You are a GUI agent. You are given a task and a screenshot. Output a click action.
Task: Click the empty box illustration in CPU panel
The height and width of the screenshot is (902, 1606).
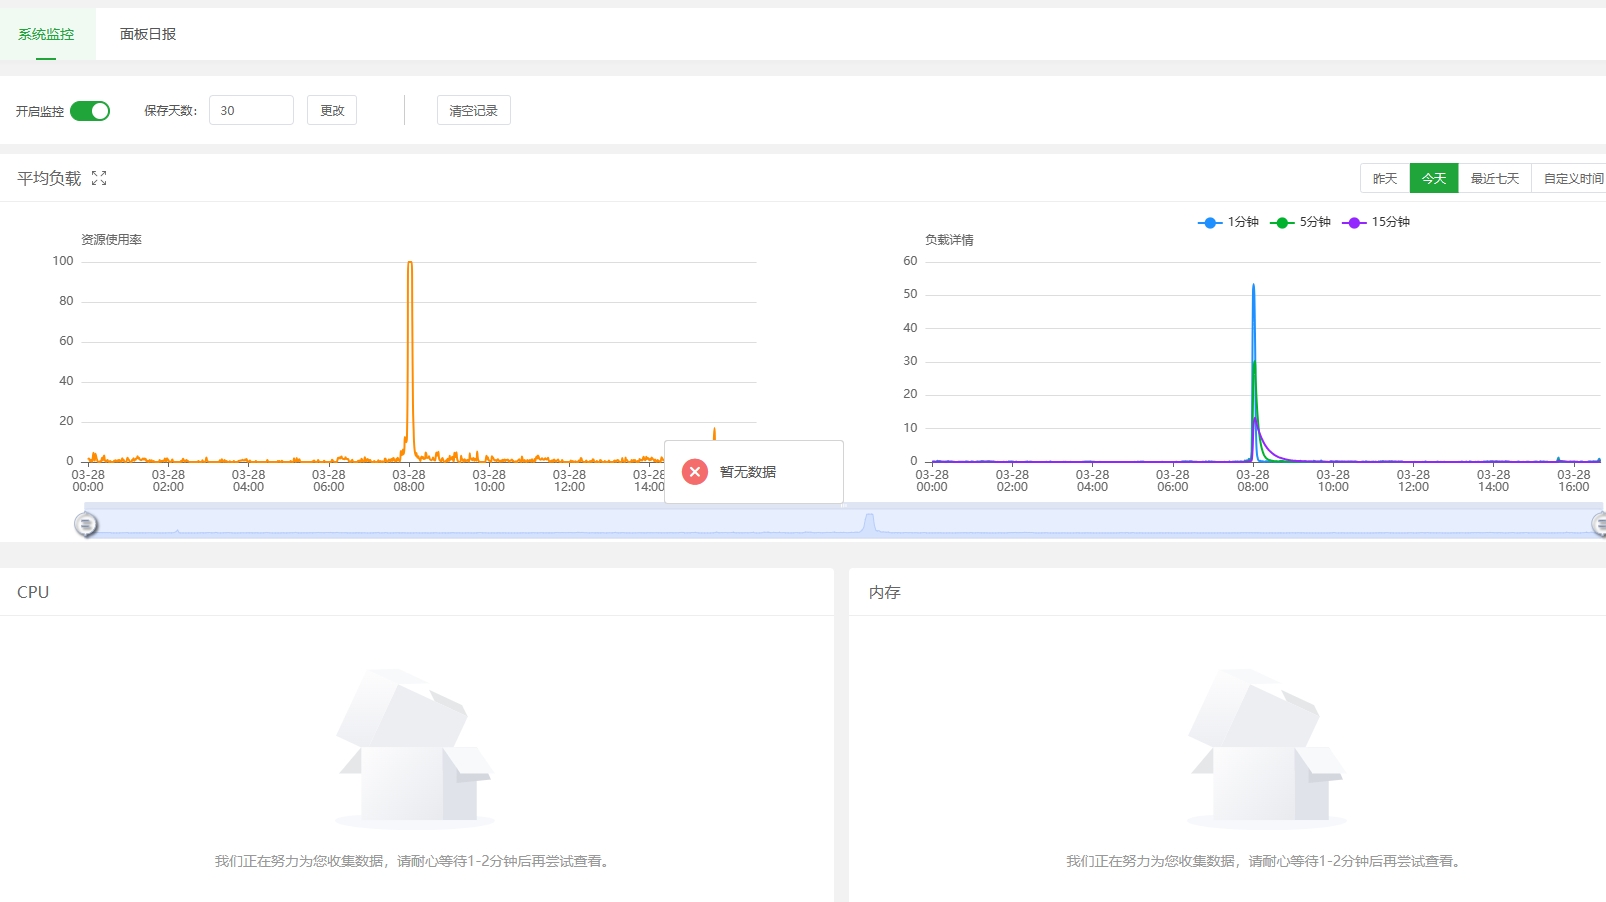(415, 748)
